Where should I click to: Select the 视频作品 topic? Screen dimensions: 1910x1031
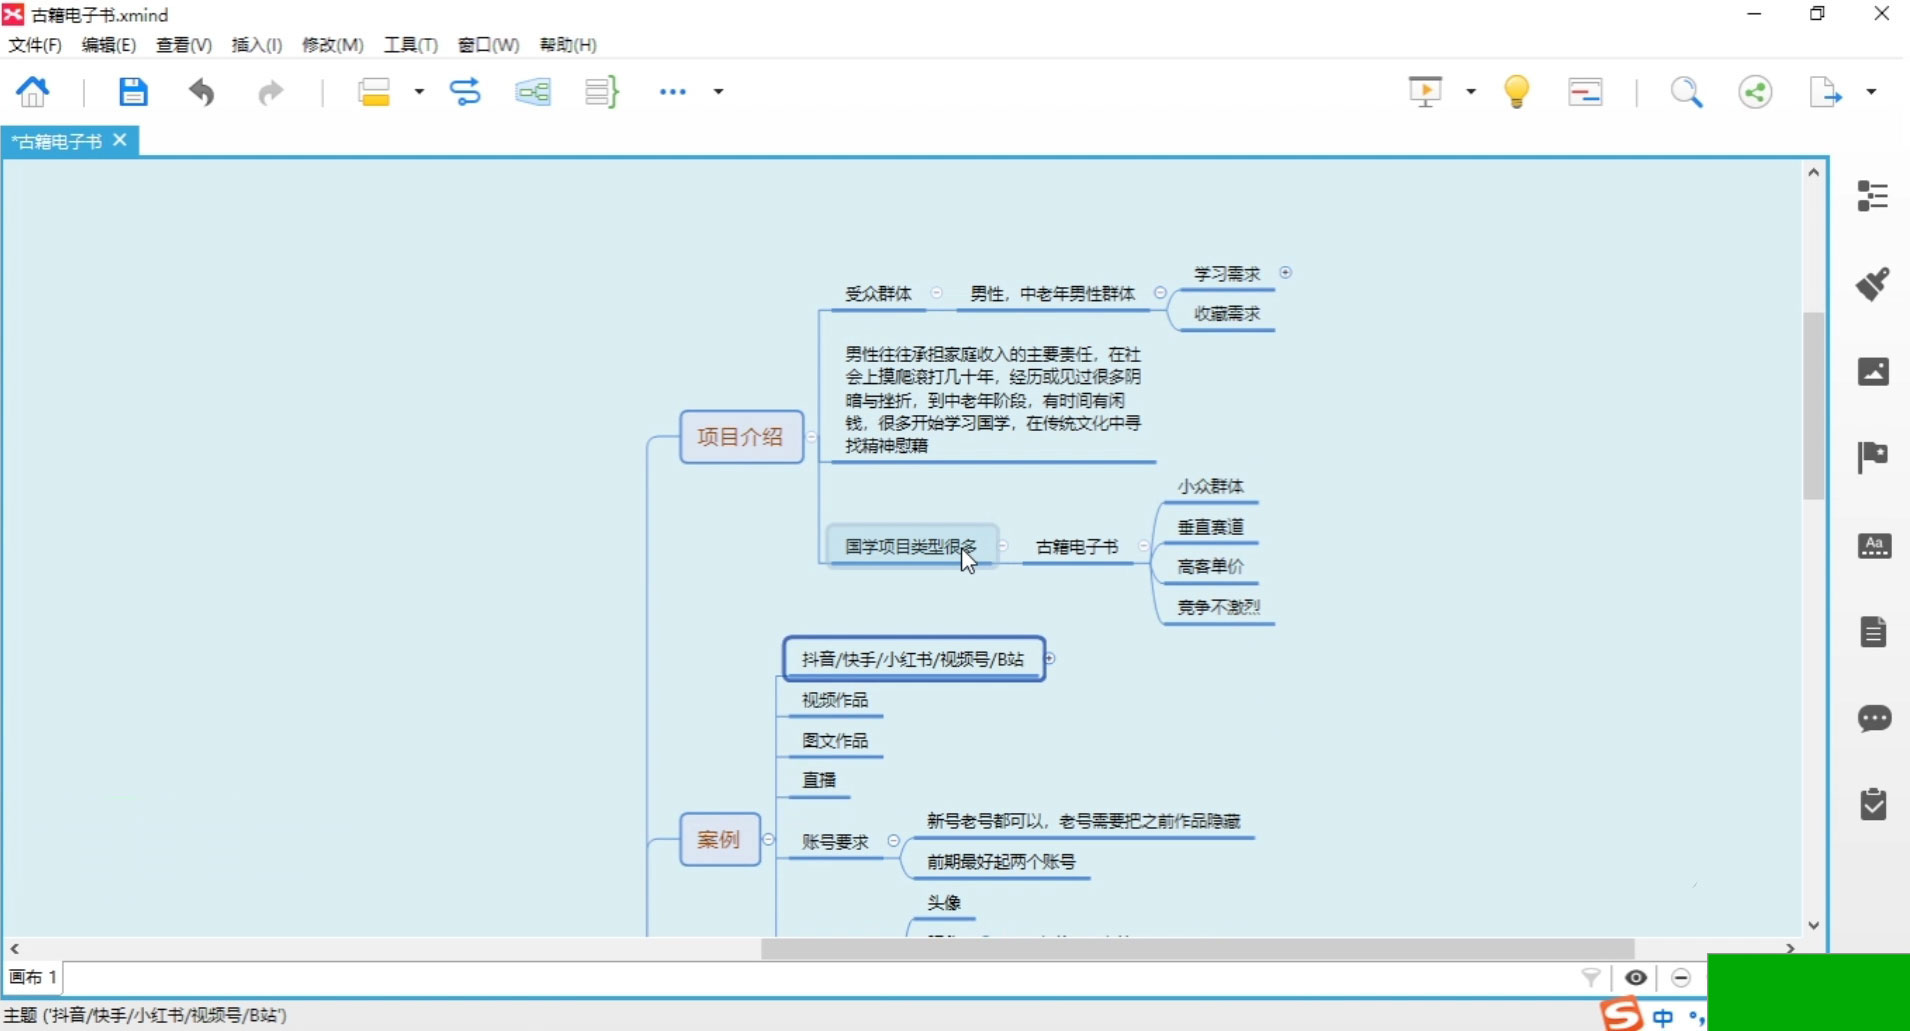834,700
